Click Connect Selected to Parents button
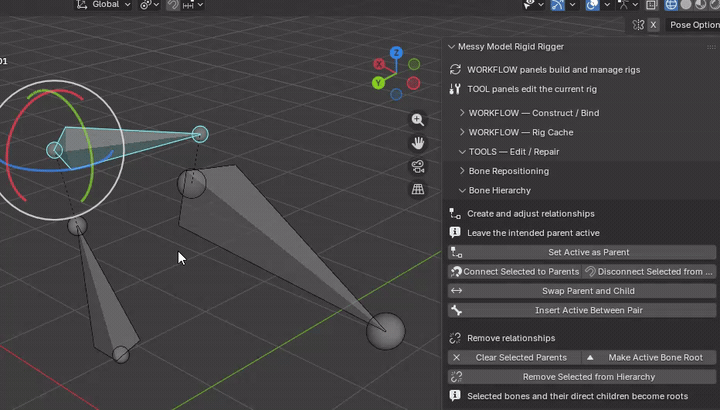 coord(514,271)
